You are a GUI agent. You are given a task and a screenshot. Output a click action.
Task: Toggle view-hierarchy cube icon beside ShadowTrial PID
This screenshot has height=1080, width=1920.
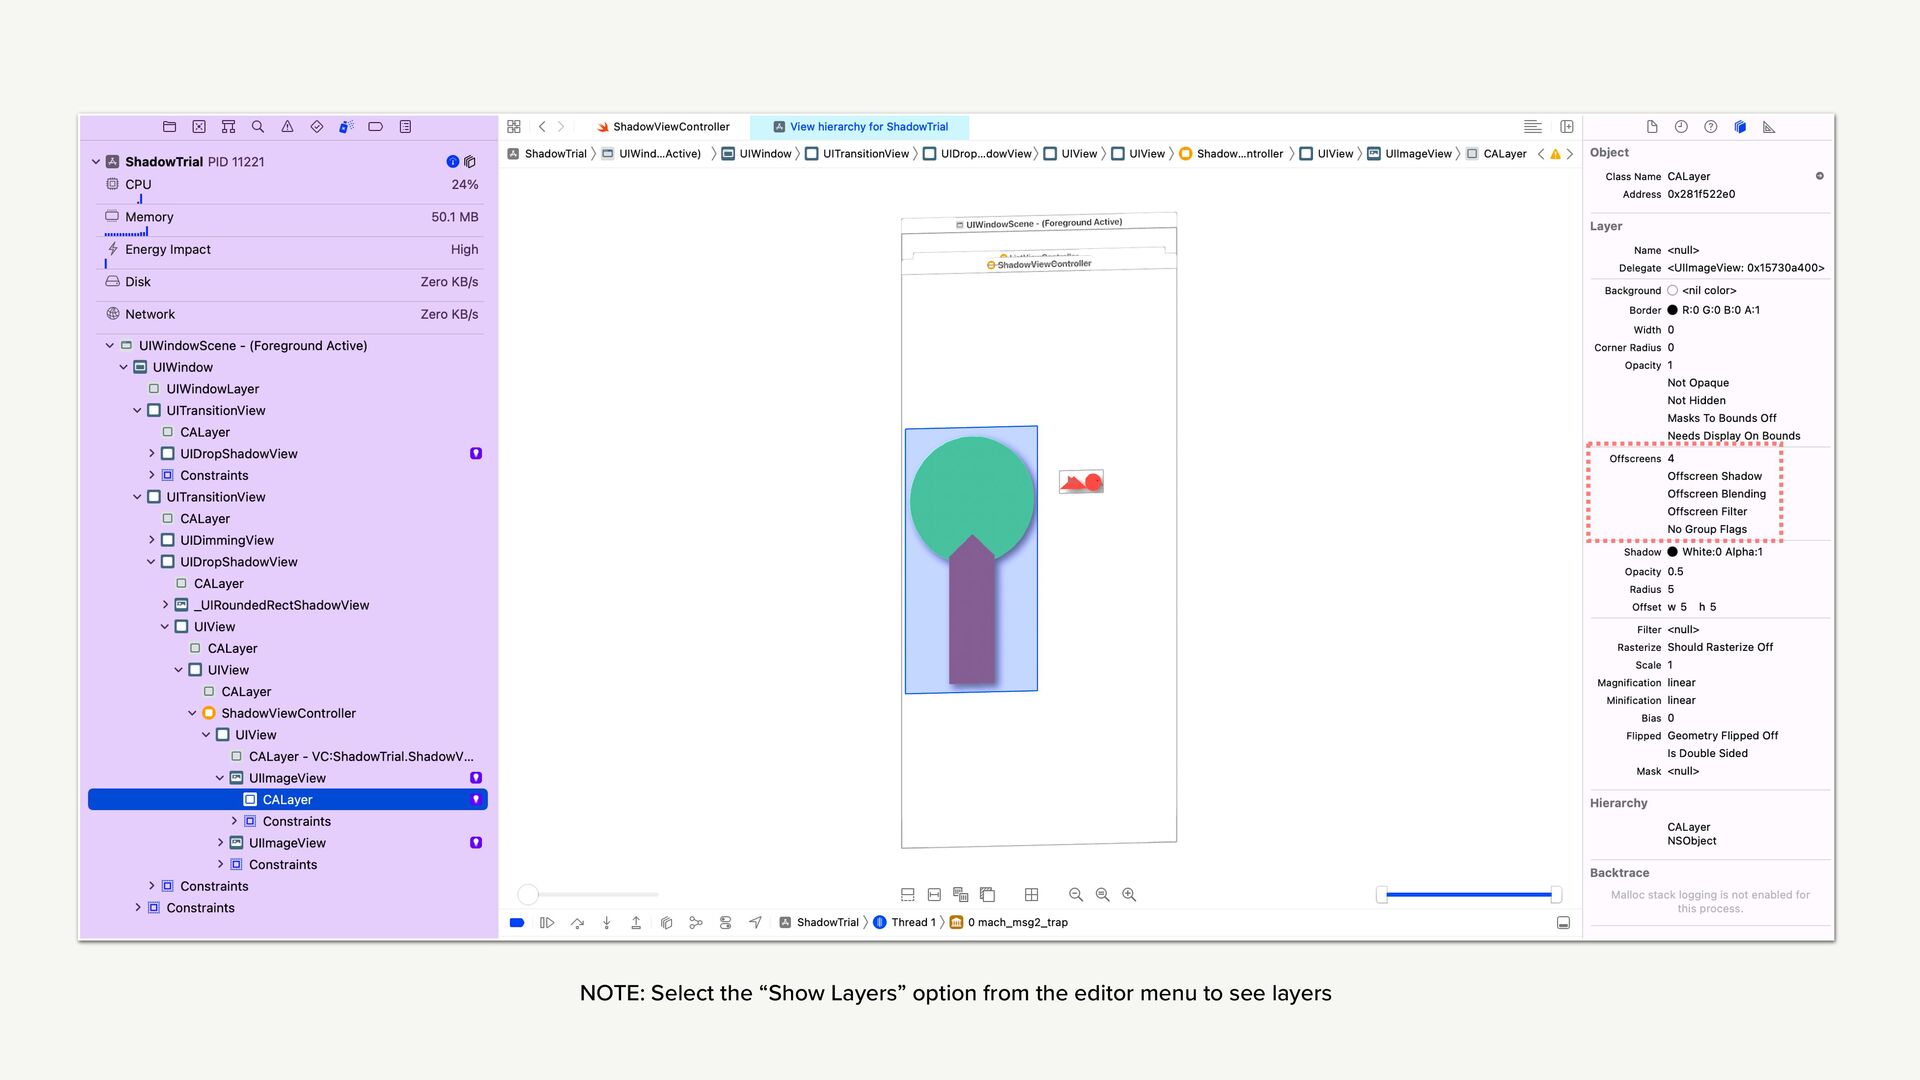pos(470,162)
